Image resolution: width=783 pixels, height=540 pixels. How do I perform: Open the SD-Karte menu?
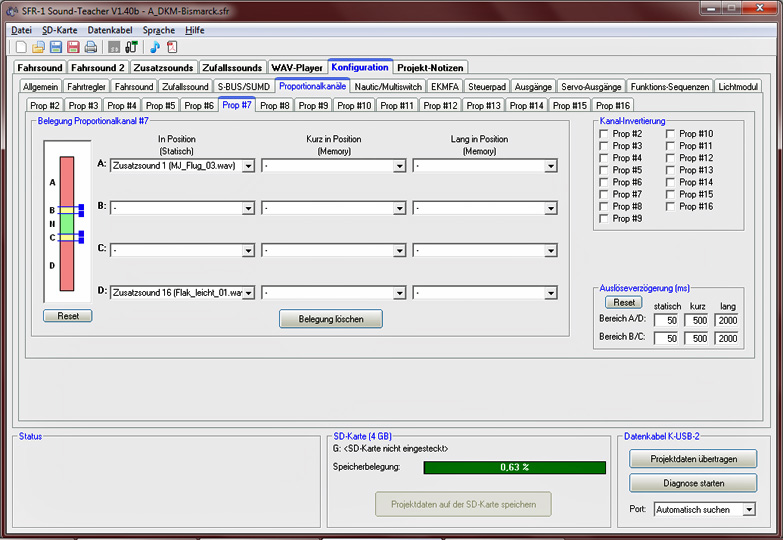click(x=59, y=30)
